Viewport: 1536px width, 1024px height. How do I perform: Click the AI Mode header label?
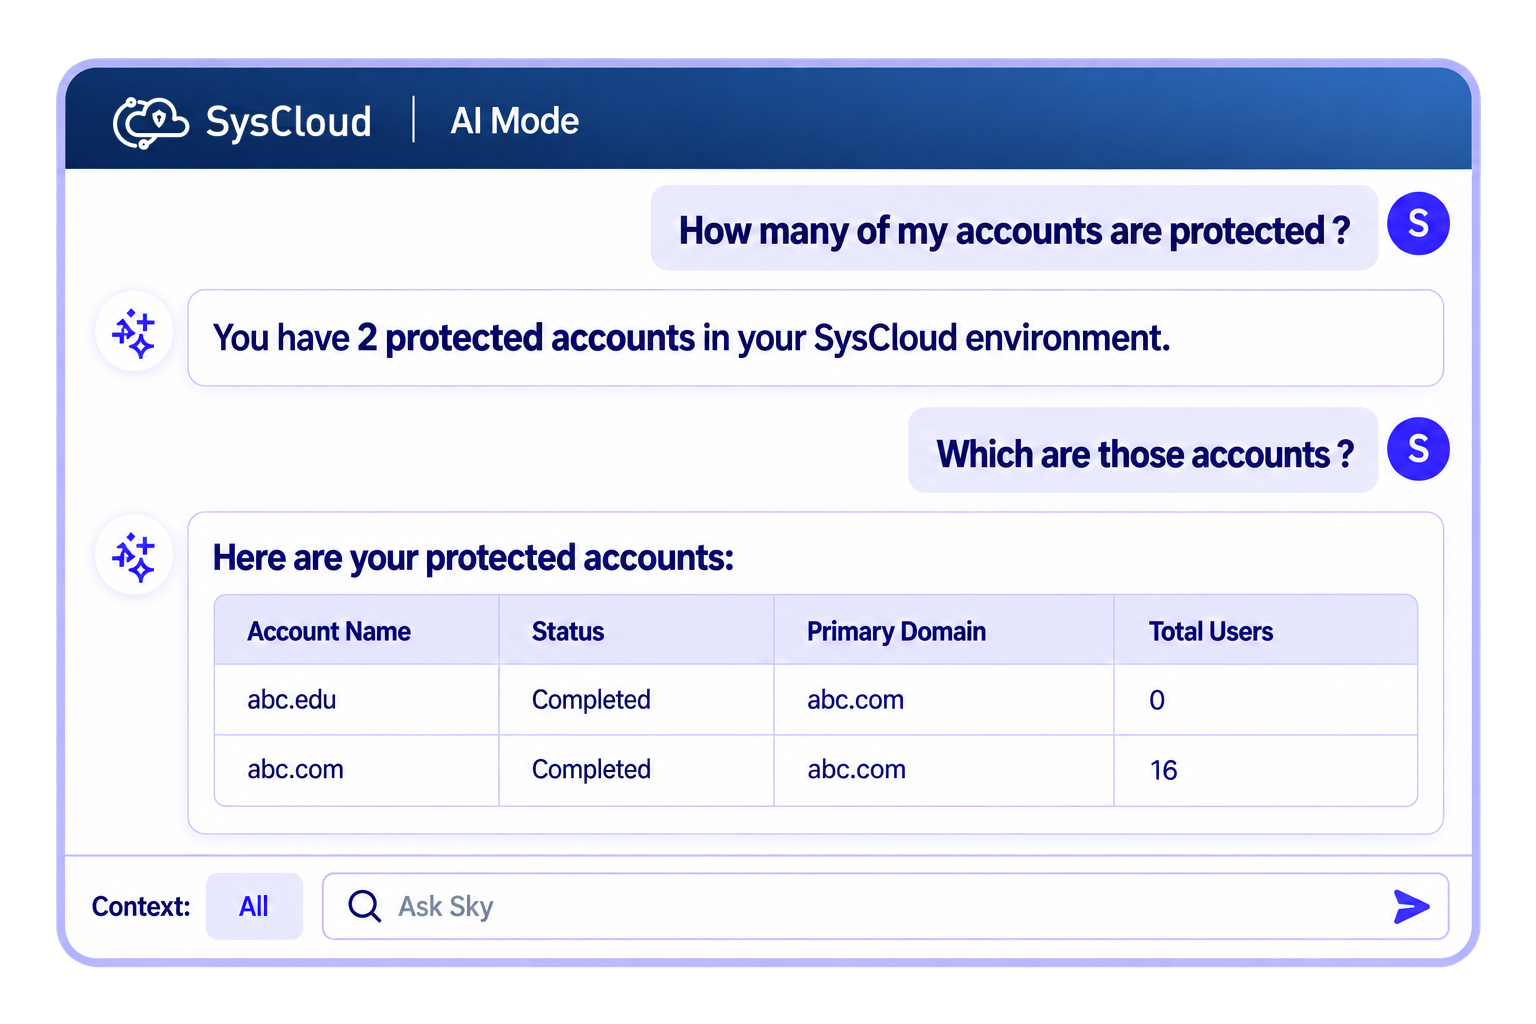tap(515, 121)
